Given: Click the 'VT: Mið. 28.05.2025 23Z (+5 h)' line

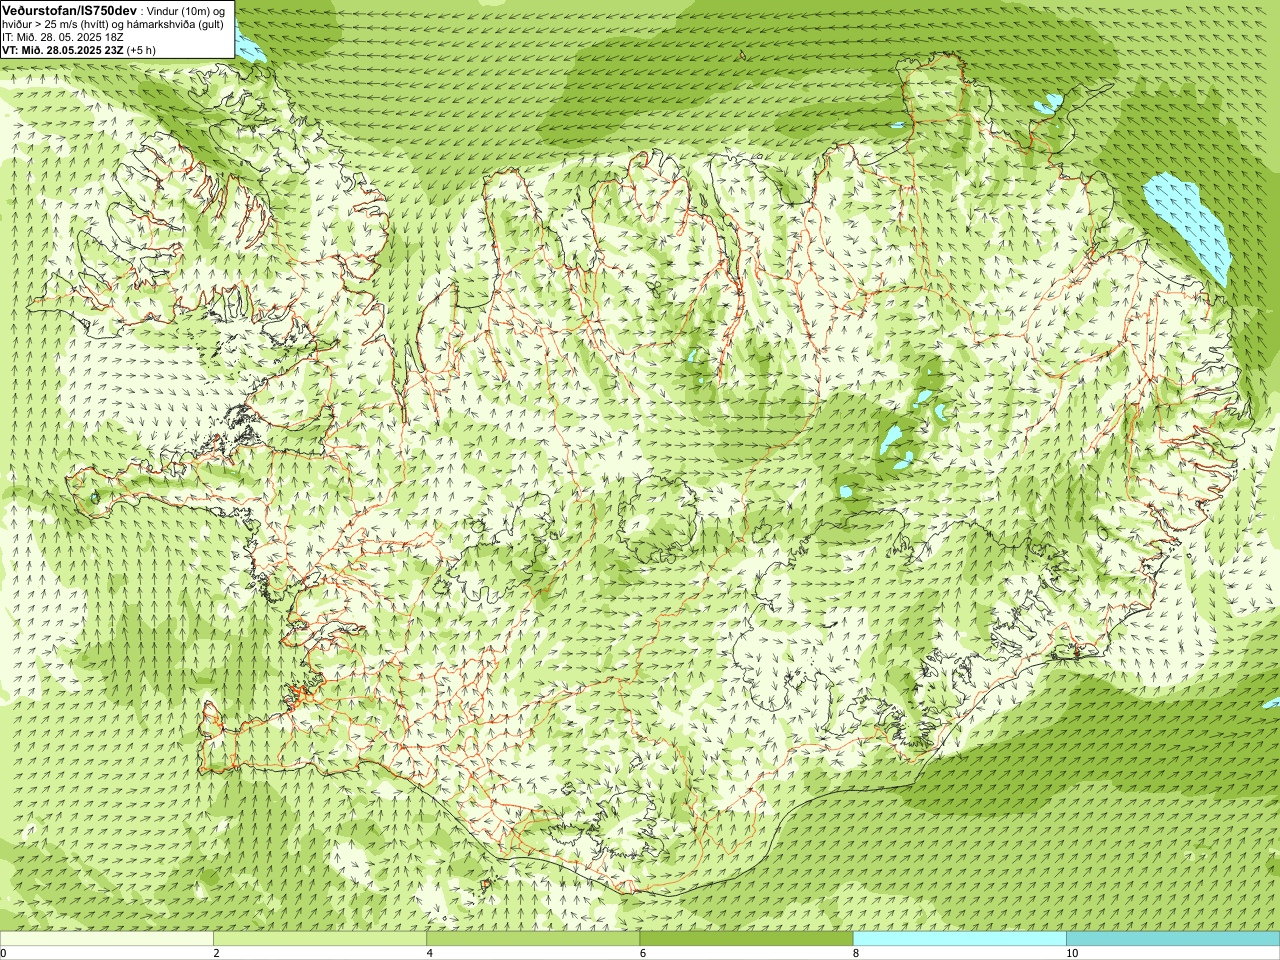Looking at the screenshot, I should pyautogui.click(x=79, y=50).
